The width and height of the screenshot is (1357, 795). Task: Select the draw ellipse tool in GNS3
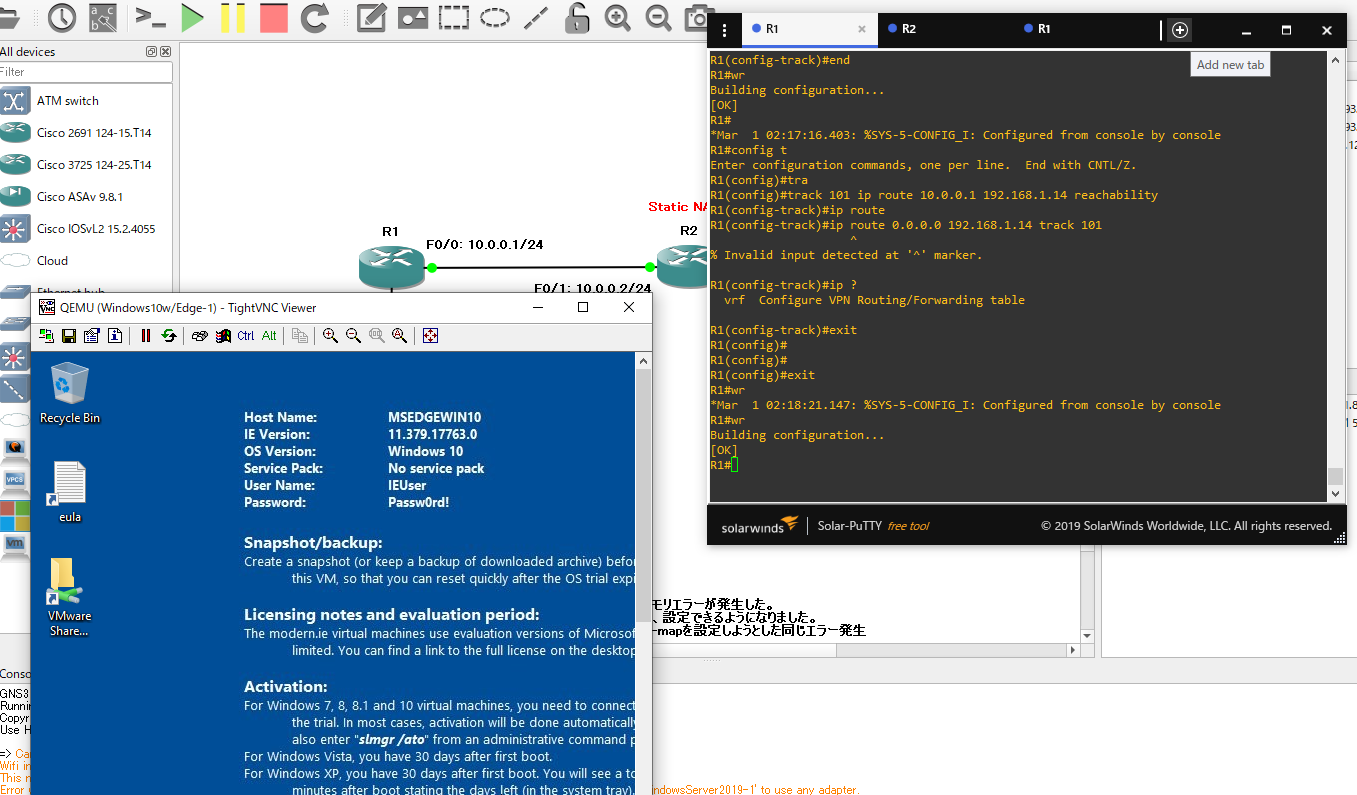click(495, 16)
